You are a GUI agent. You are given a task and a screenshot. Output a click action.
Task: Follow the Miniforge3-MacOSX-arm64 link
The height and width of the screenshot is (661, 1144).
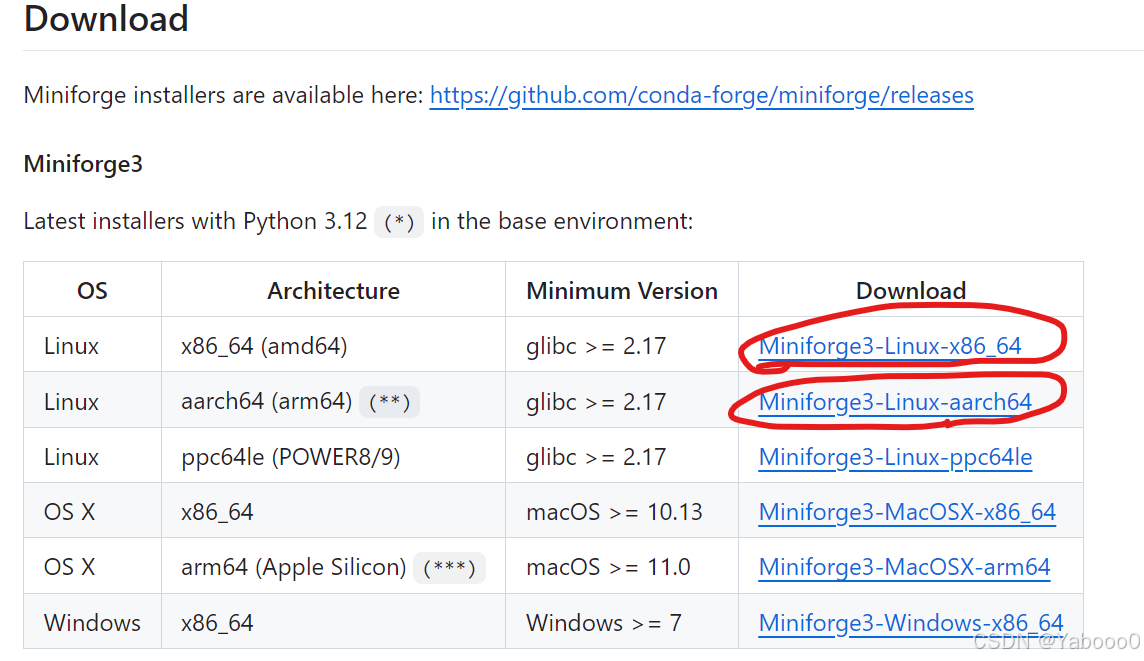tap(904, 568)
